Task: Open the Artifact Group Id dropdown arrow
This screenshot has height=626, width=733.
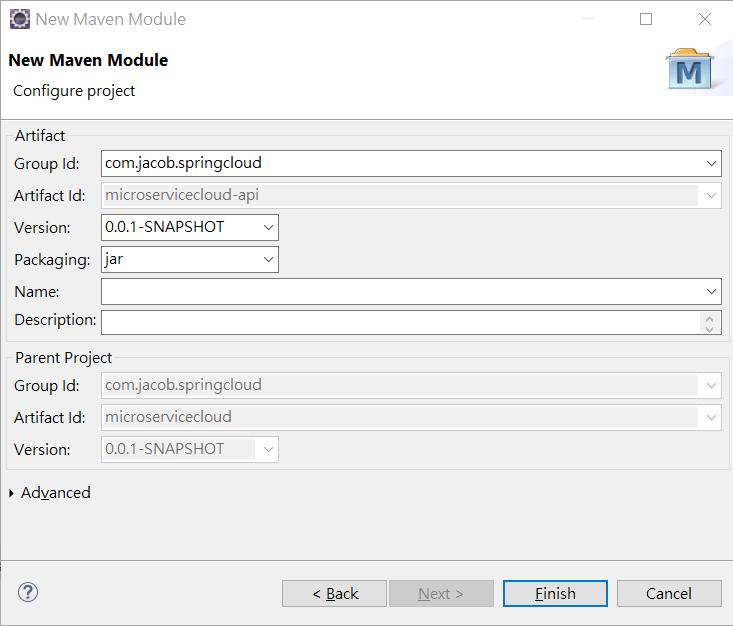Action: (711, 164)
